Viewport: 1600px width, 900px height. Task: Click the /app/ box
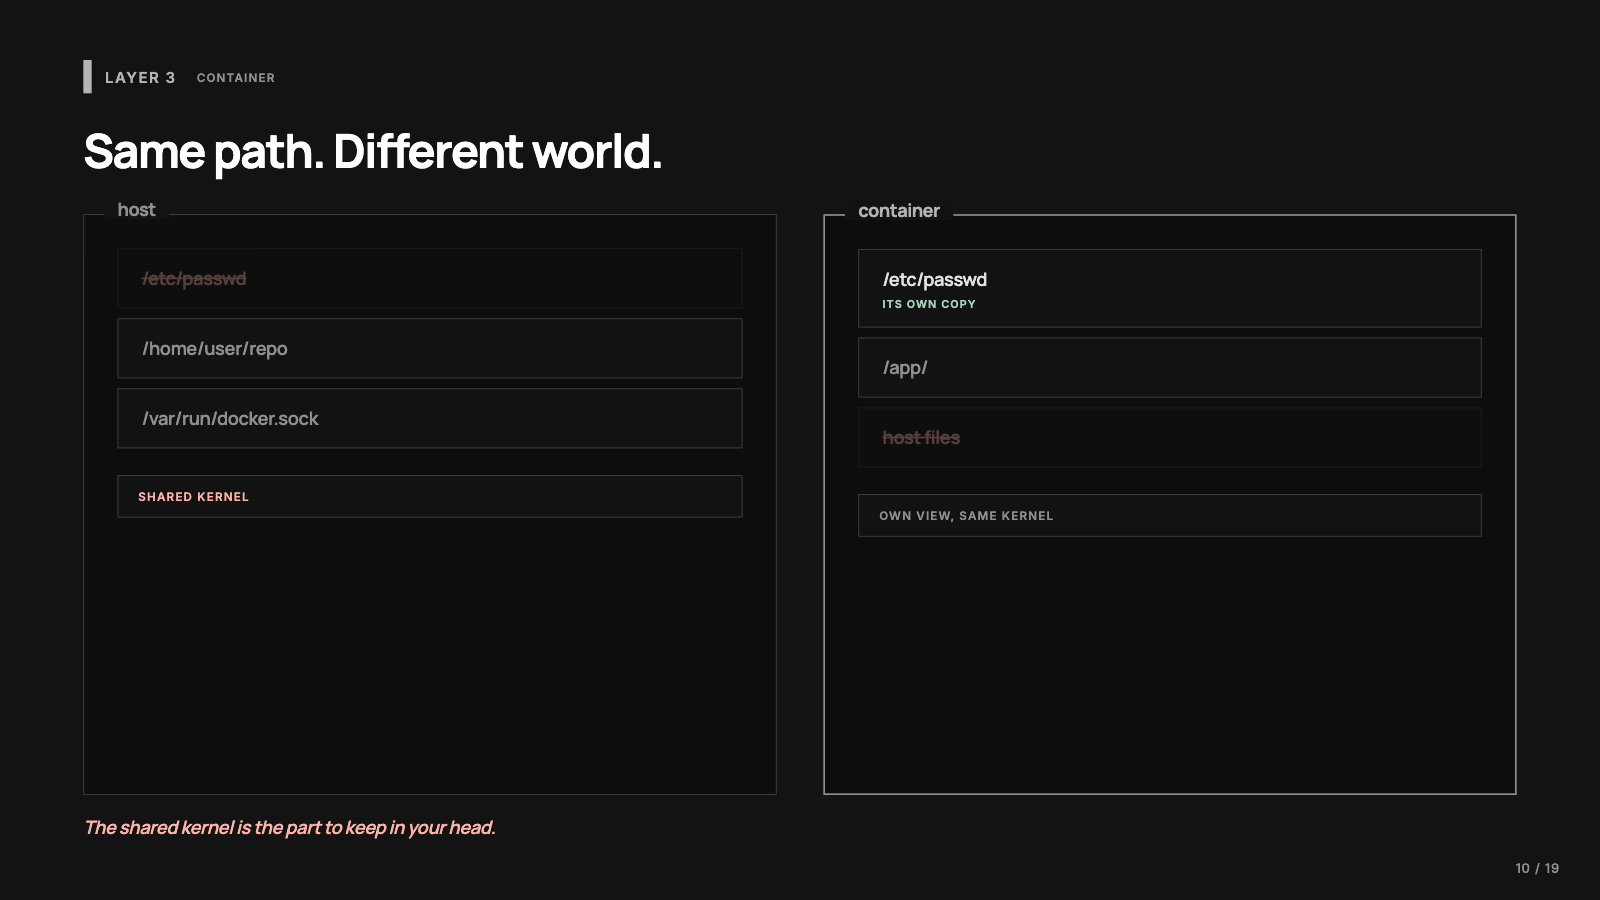(x=1170, y=368)
